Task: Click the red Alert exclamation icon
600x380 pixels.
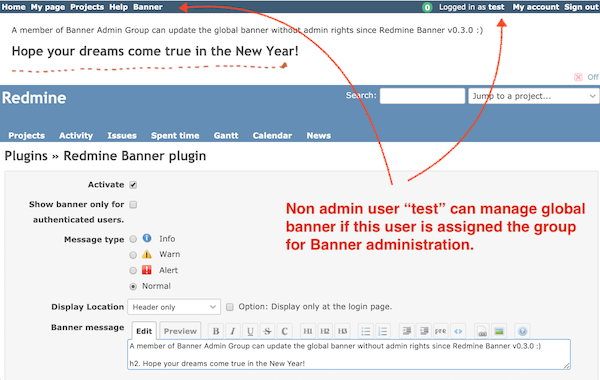Action: [x=147, y=270]
